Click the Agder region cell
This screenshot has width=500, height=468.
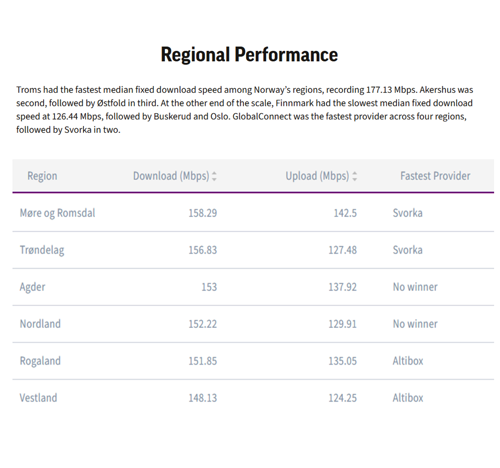tap(32, 287)
